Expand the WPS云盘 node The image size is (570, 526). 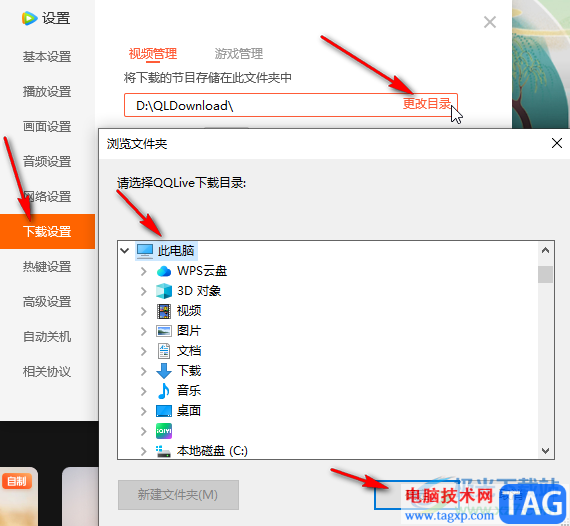[x=144, y=271]
